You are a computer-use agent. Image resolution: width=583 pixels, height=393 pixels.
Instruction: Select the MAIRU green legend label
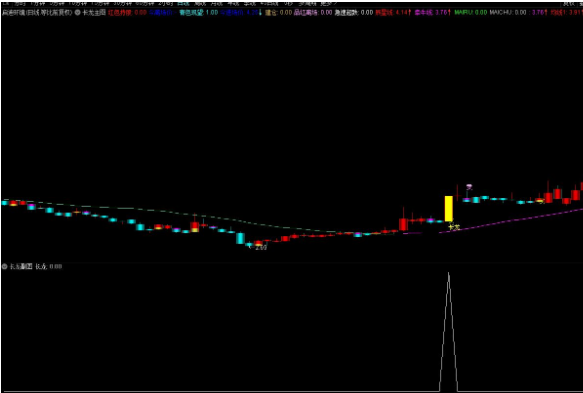[x=464, y=12]
